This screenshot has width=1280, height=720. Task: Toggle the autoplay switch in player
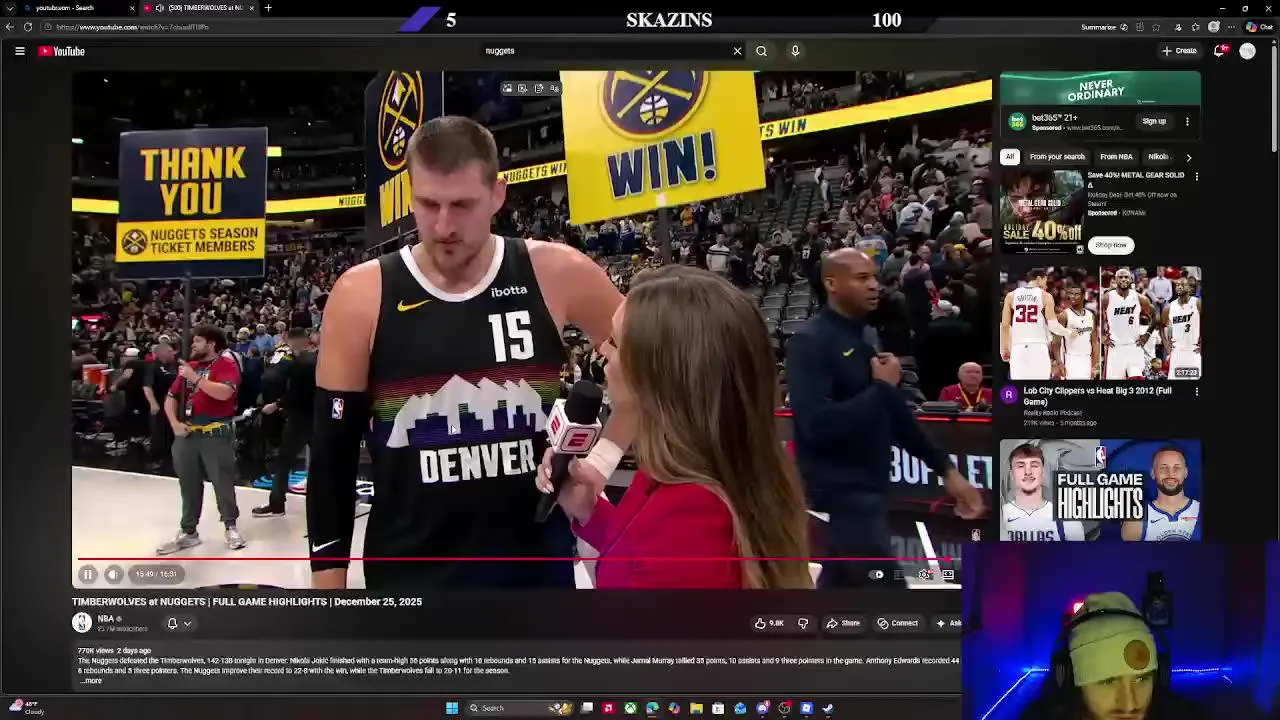(x=877, y=574)
